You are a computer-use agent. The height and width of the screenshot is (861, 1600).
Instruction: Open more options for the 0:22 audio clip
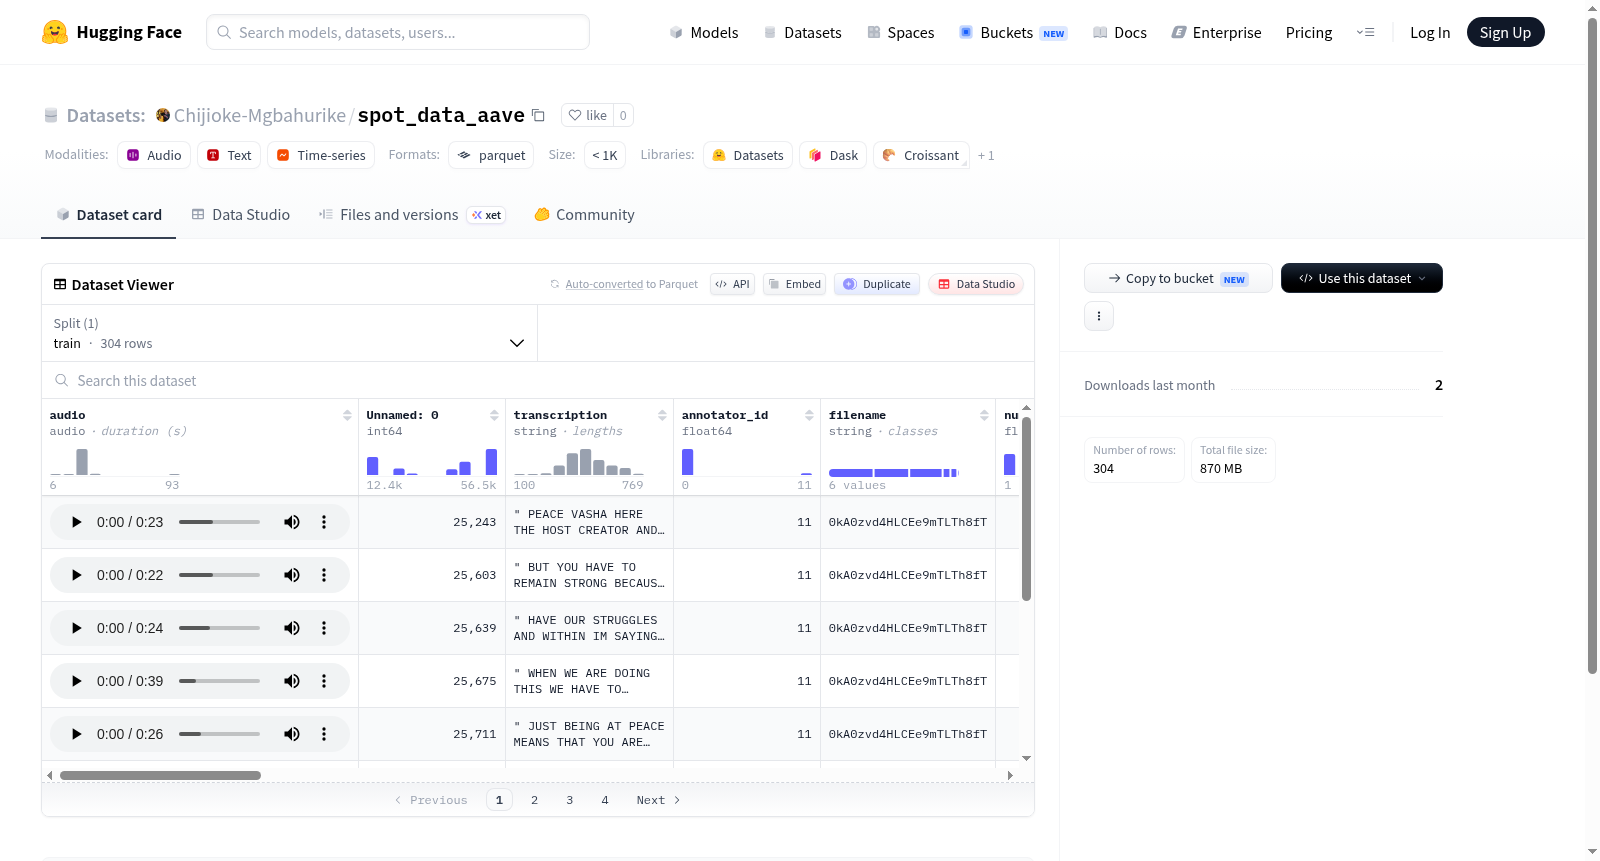pos(324,575)
